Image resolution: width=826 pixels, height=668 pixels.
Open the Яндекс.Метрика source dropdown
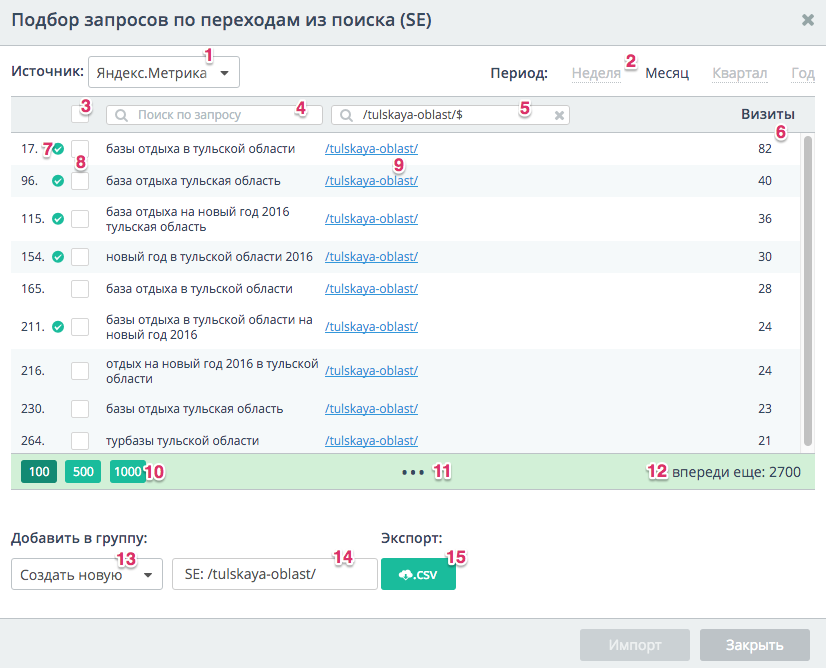click(x=164, y=72)
